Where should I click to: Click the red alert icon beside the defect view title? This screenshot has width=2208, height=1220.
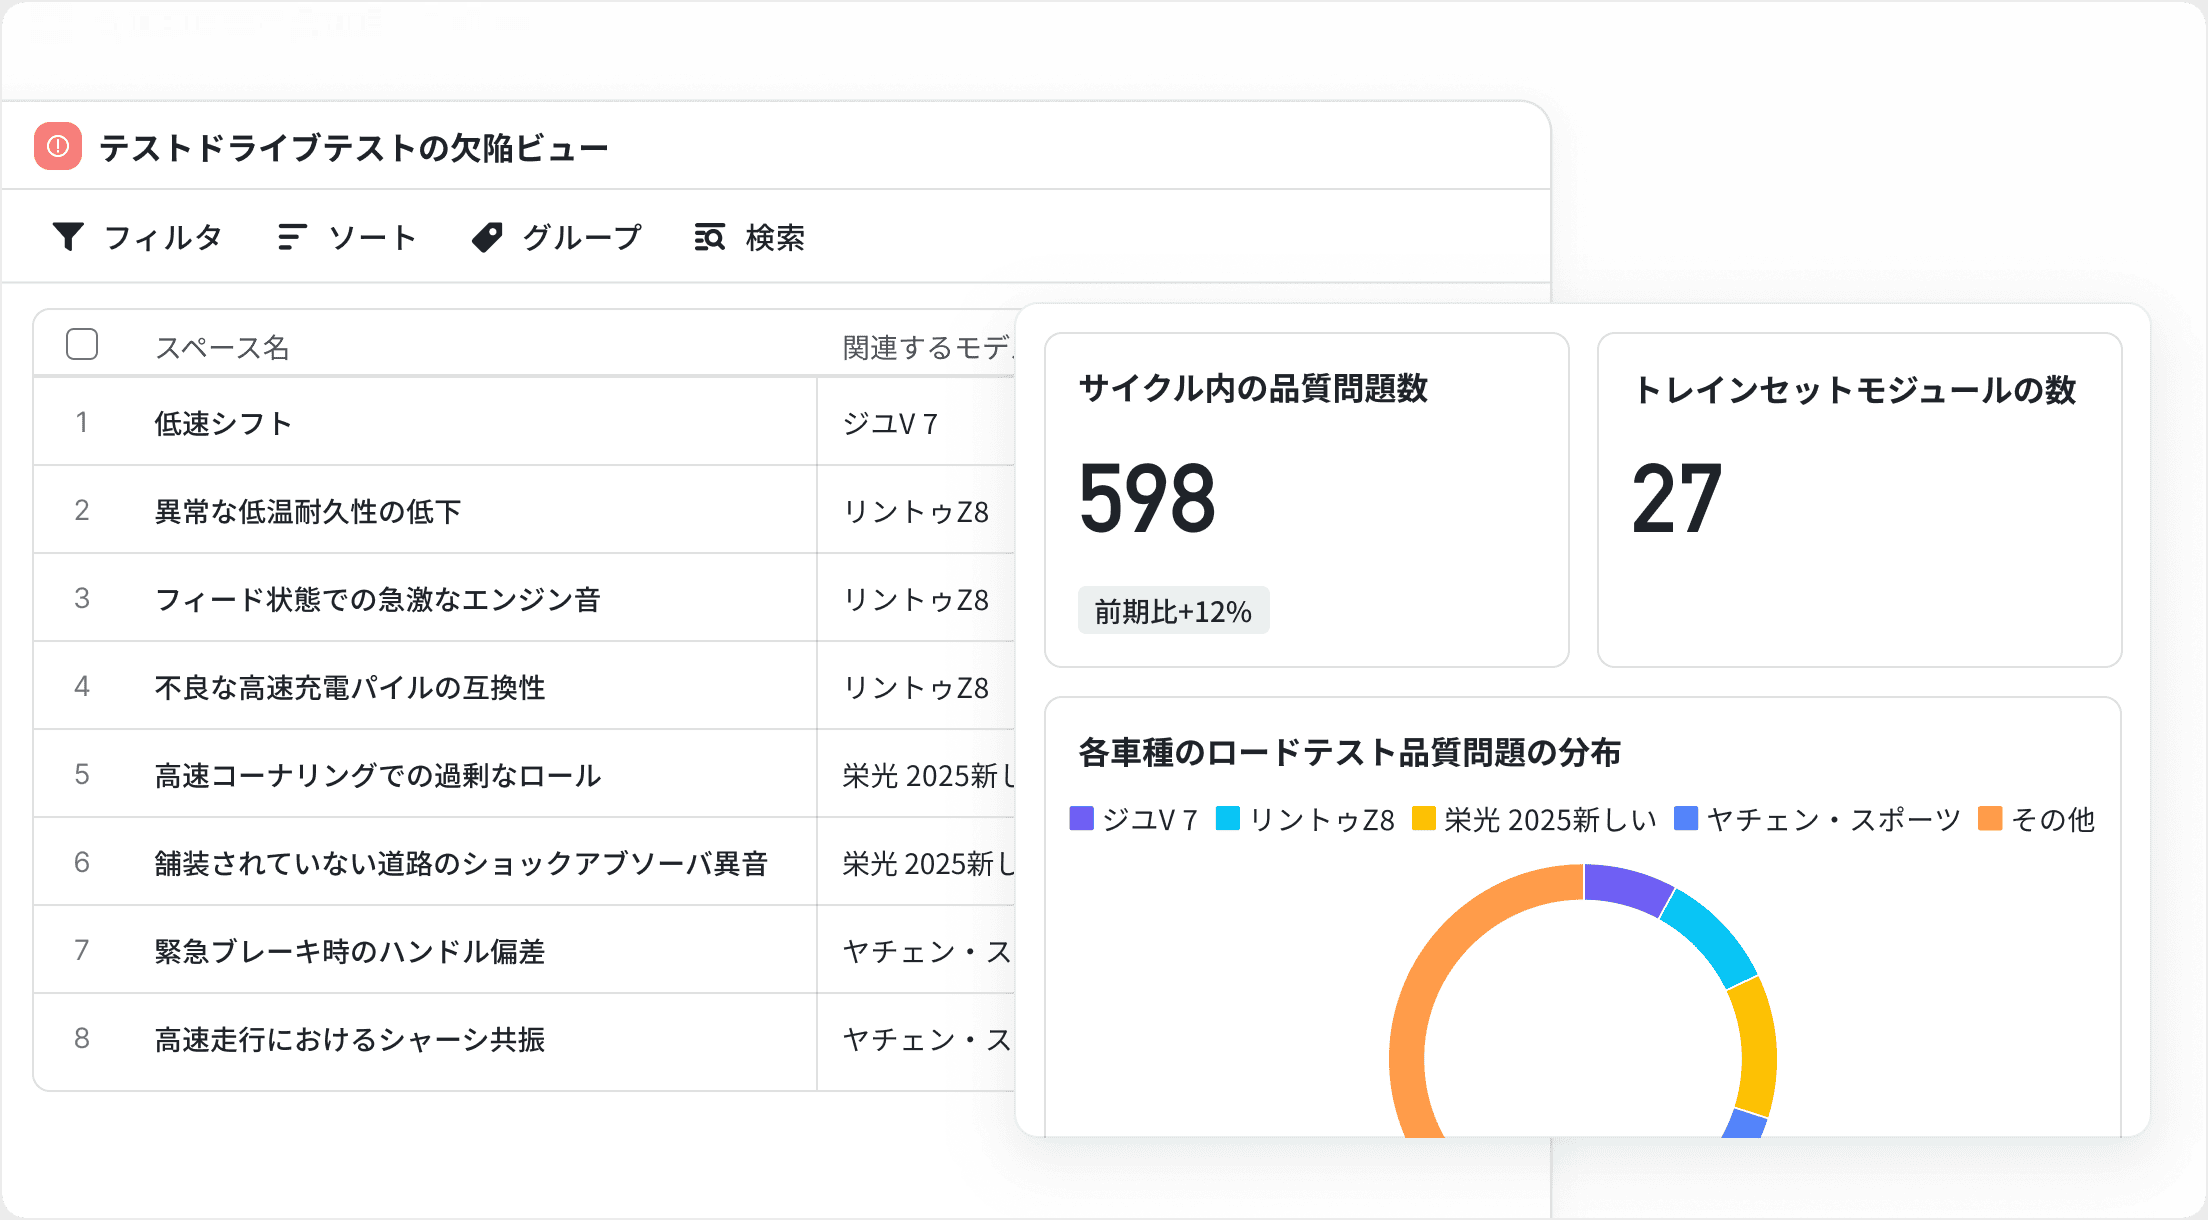click(x=57, y=144)
